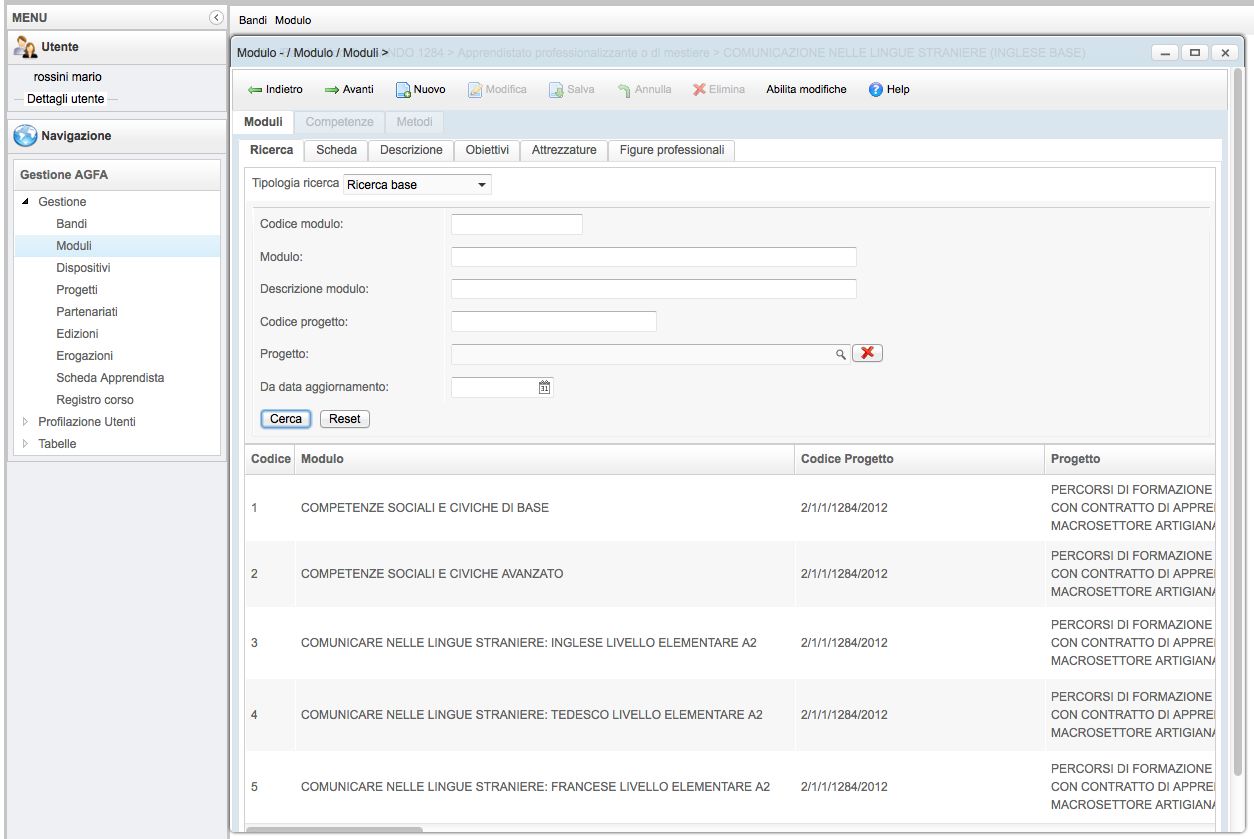Clear Progetto field with red X icon
This screenshot has width=1254, height=839.
click(x=867, y=353)
